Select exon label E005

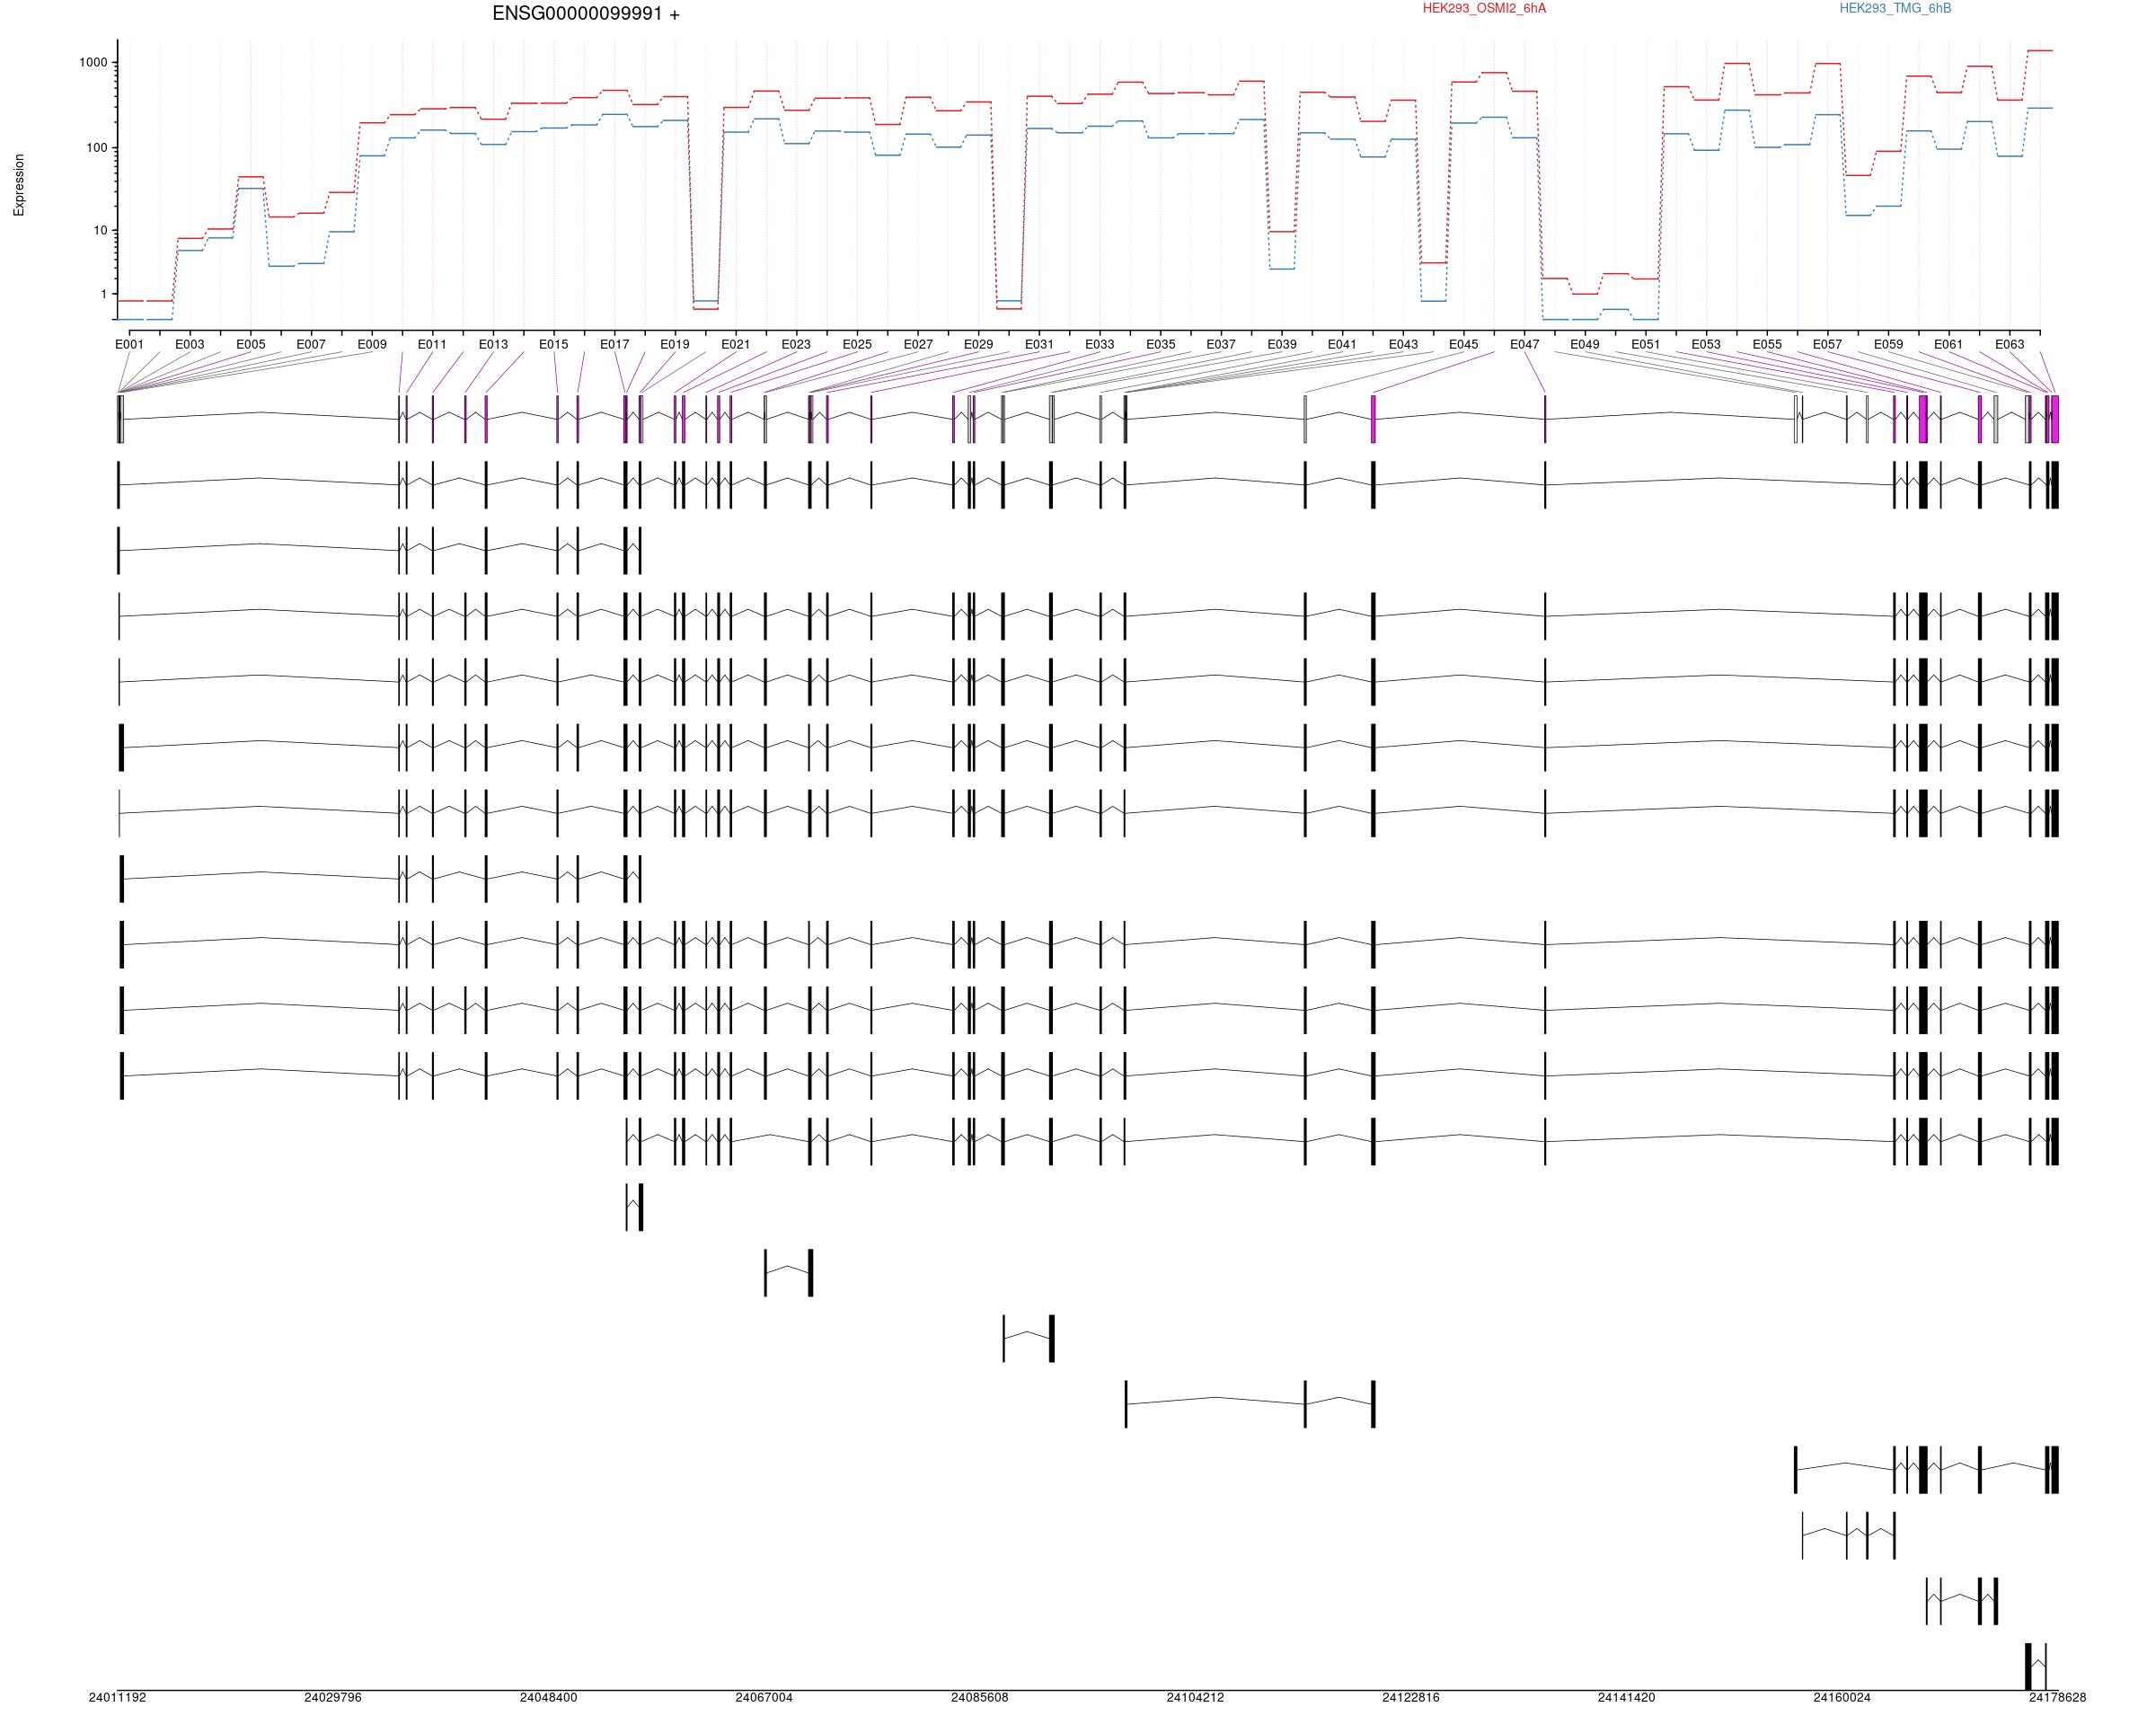251,345
